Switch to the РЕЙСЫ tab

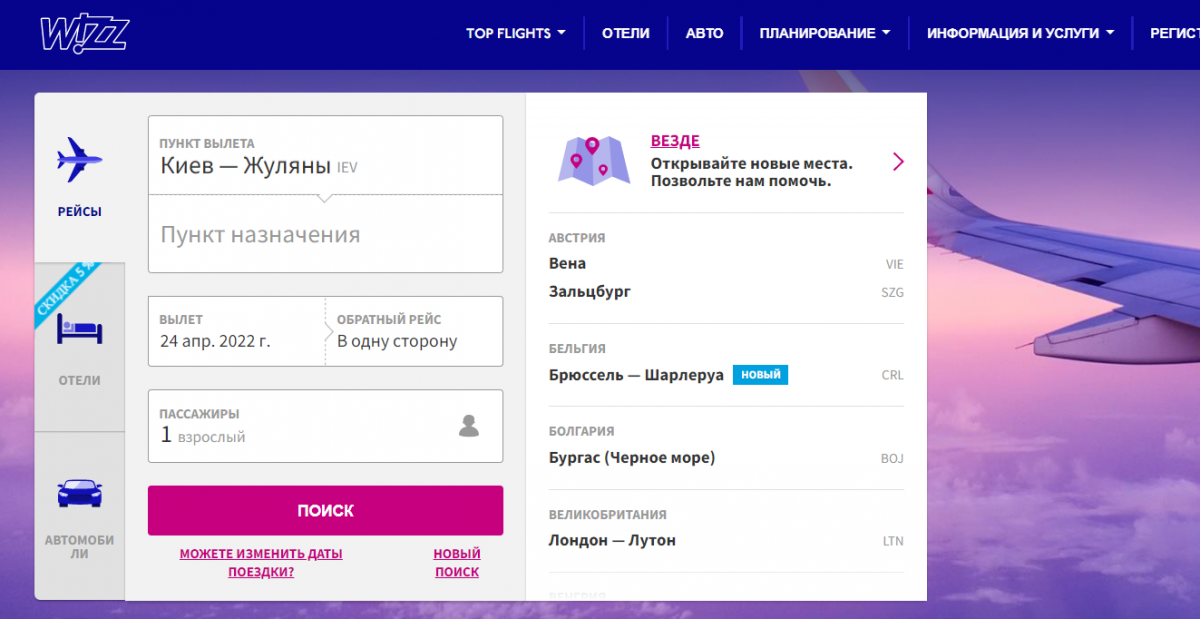click(79, 178)
